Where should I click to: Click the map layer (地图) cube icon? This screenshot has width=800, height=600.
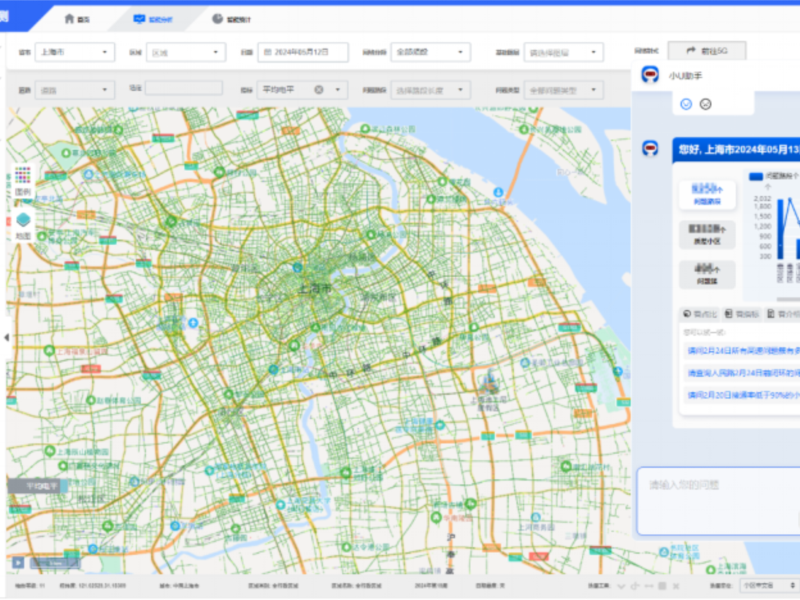coord(23,220)
